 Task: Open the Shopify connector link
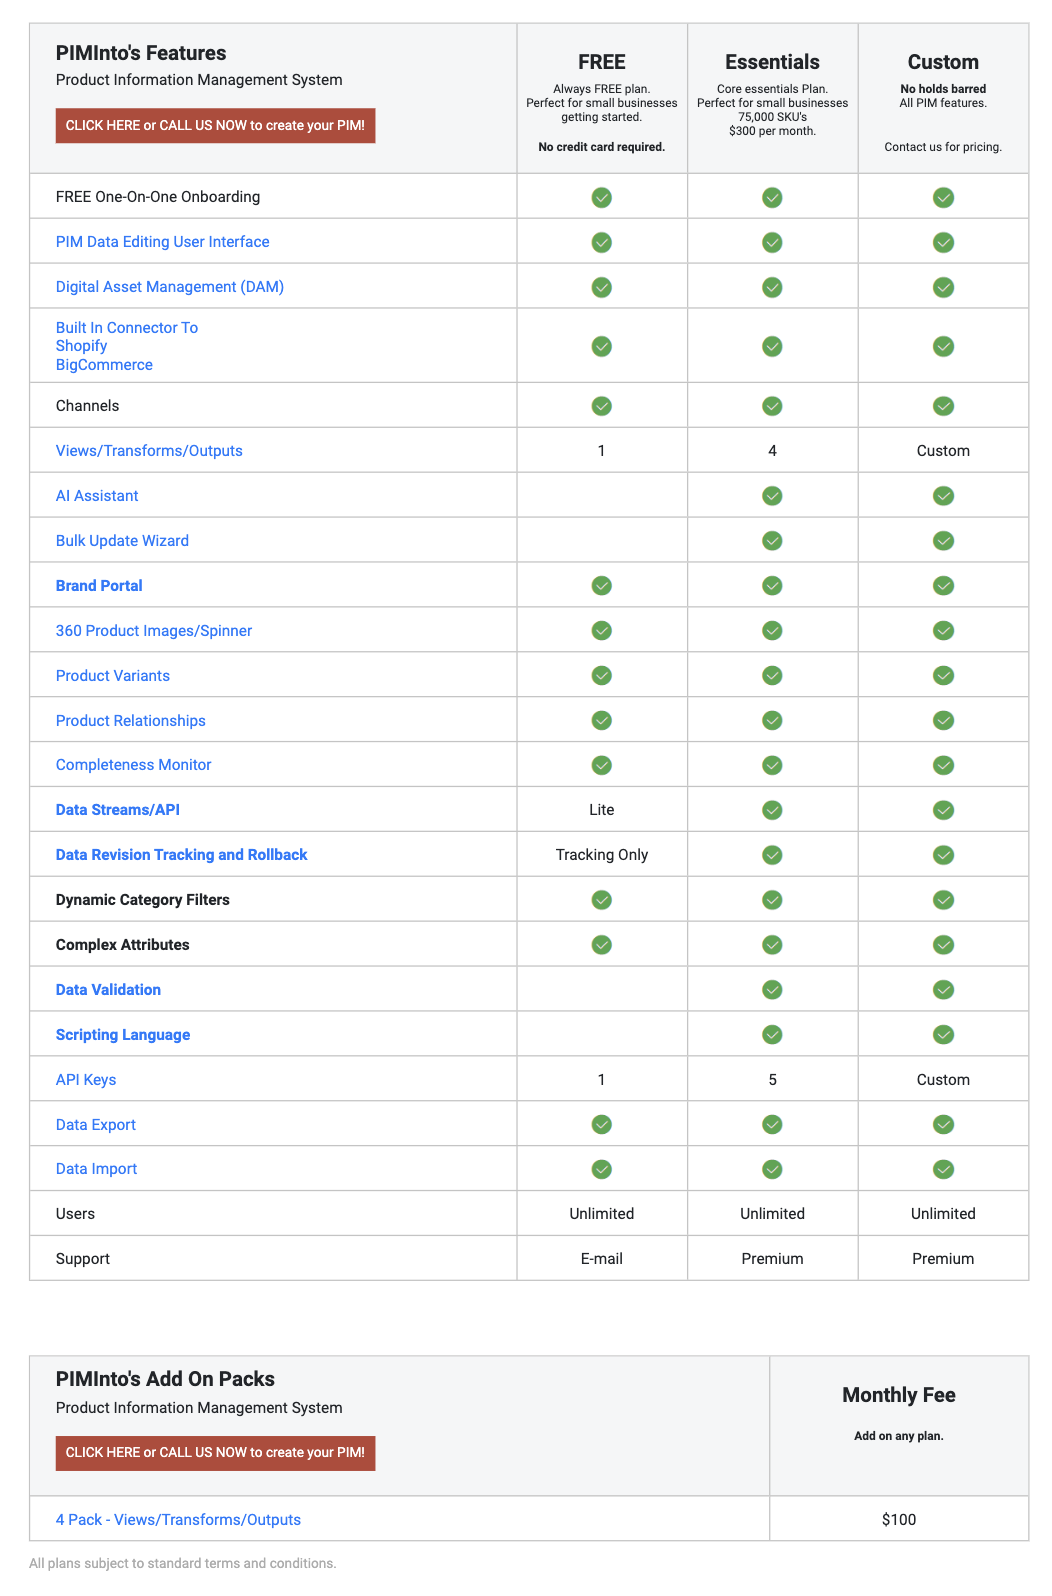click(x=83, y=345)
